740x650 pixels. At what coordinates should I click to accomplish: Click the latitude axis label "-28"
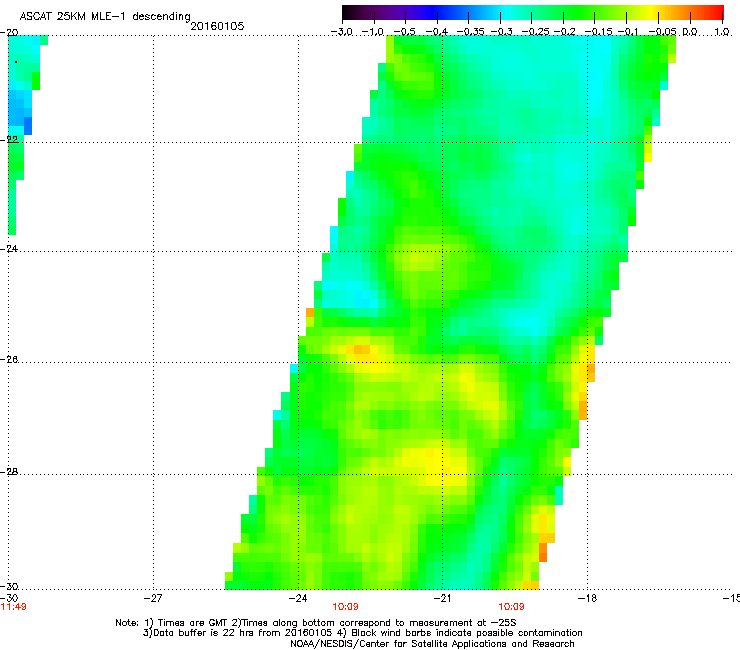pyautogui.click(x=9, y=472)
